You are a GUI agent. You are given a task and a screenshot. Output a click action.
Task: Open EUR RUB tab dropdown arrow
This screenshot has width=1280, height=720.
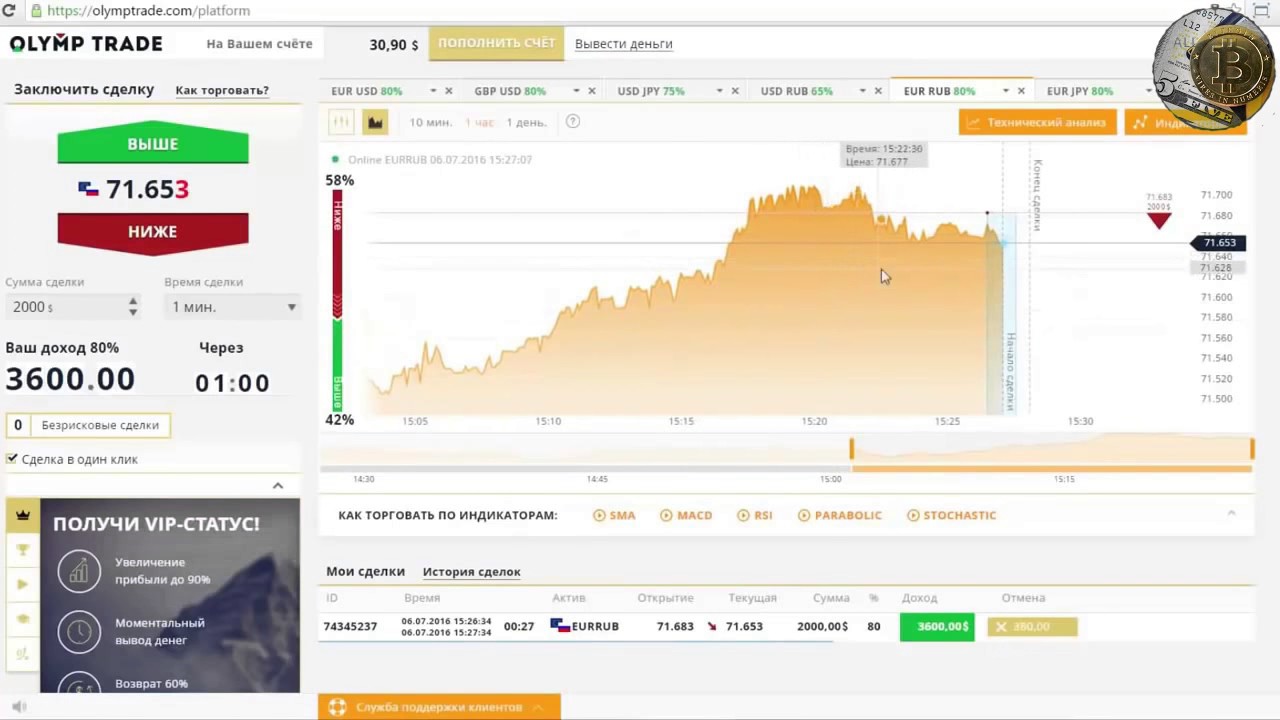click(x=1005, y=91)
